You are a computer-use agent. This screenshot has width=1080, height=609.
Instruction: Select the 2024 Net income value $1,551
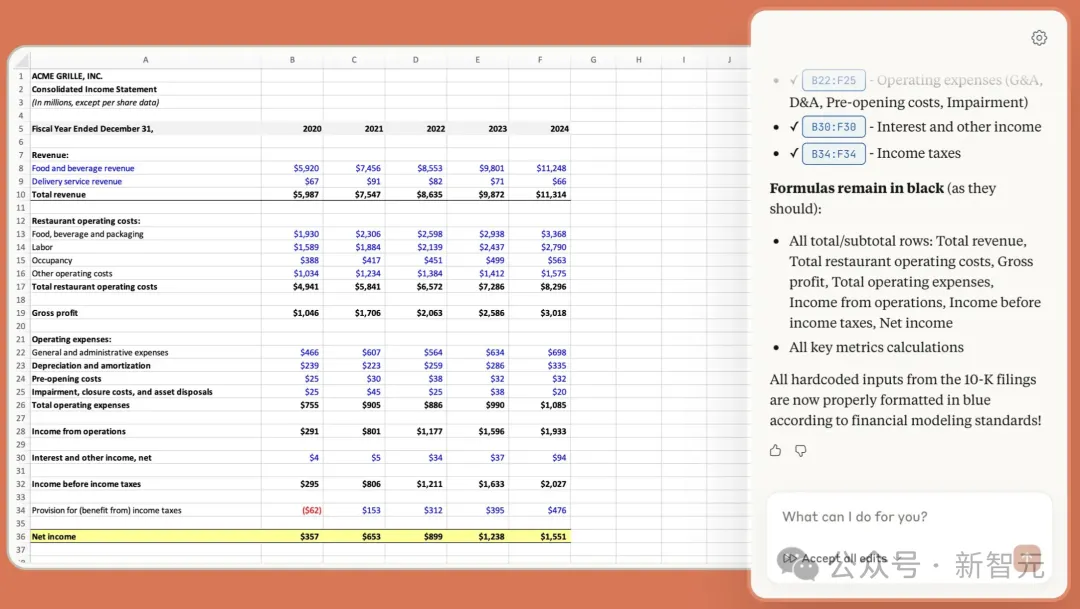tap(553, 537)
